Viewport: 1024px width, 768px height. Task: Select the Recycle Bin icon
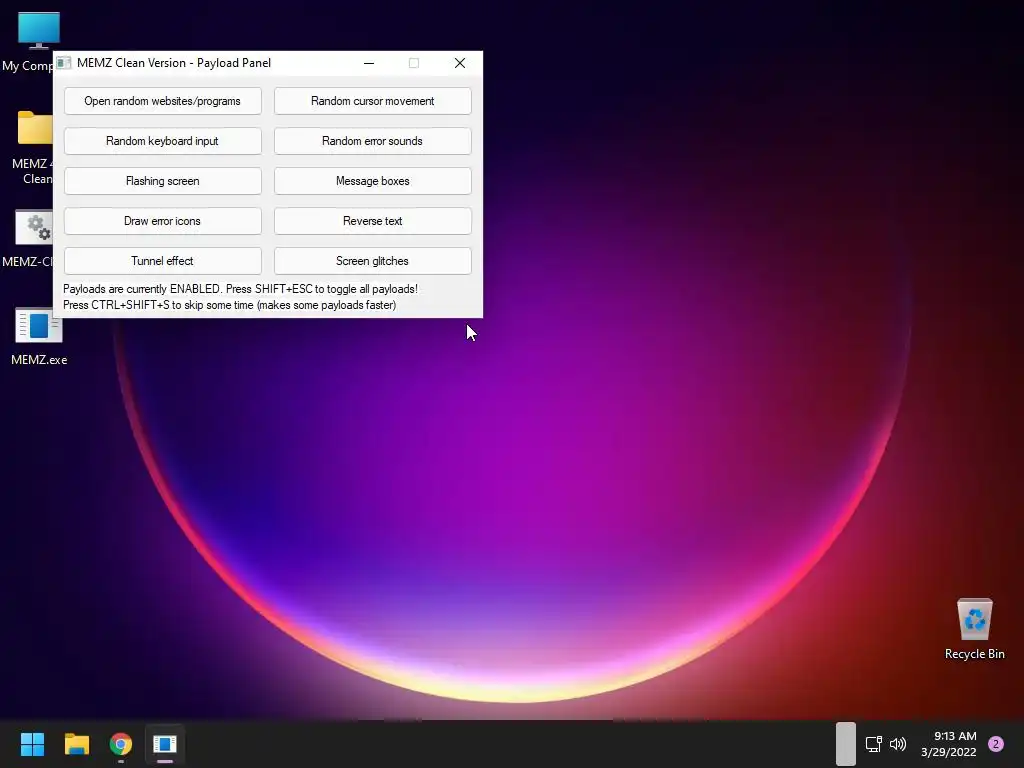(x=974, y=630)
